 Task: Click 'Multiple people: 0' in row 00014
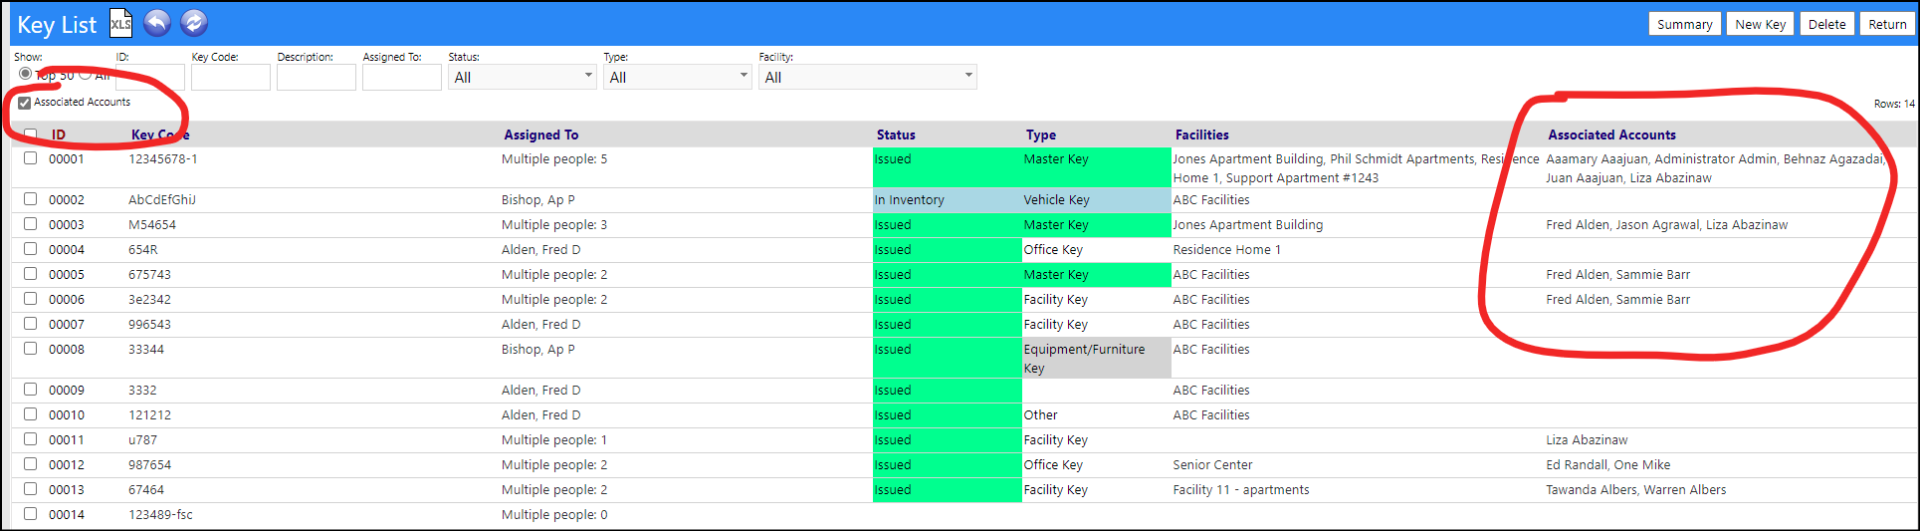(x=554, y=515)
